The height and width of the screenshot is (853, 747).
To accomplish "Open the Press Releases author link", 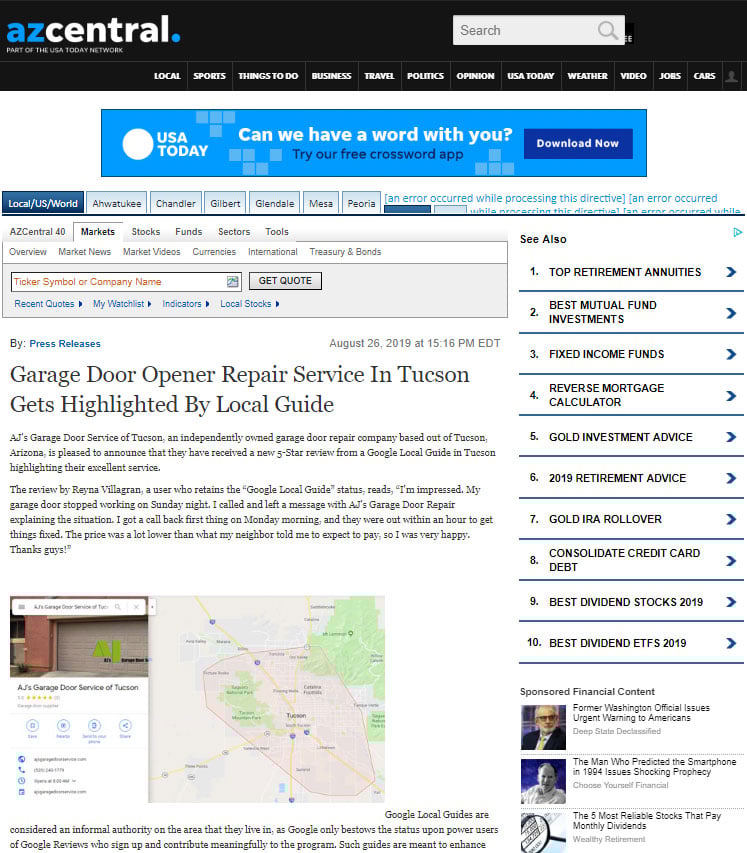I will point(65,344).
